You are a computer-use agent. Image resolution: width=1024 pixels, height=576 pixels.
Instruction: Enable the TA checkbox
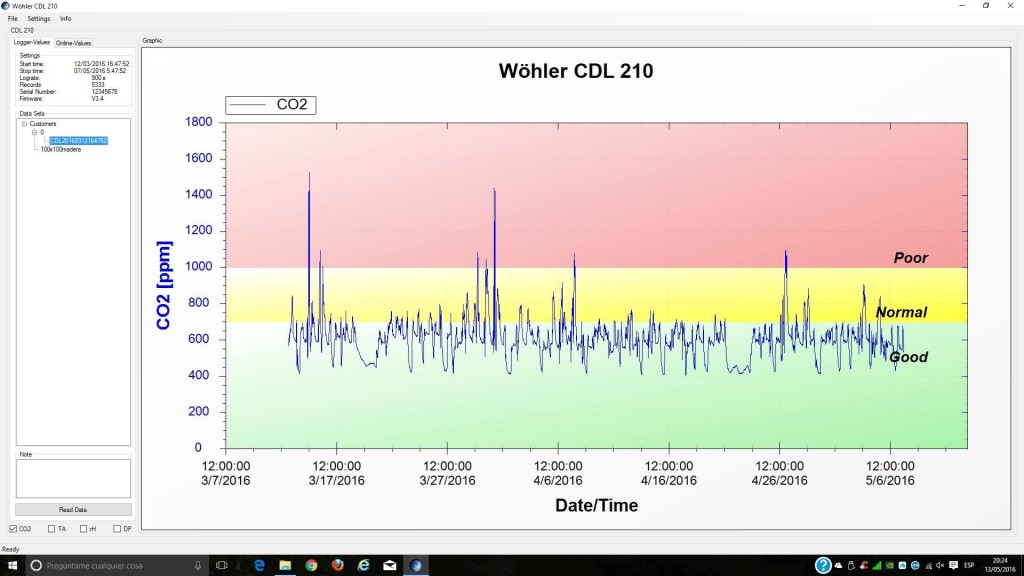(x=52, y=529)
